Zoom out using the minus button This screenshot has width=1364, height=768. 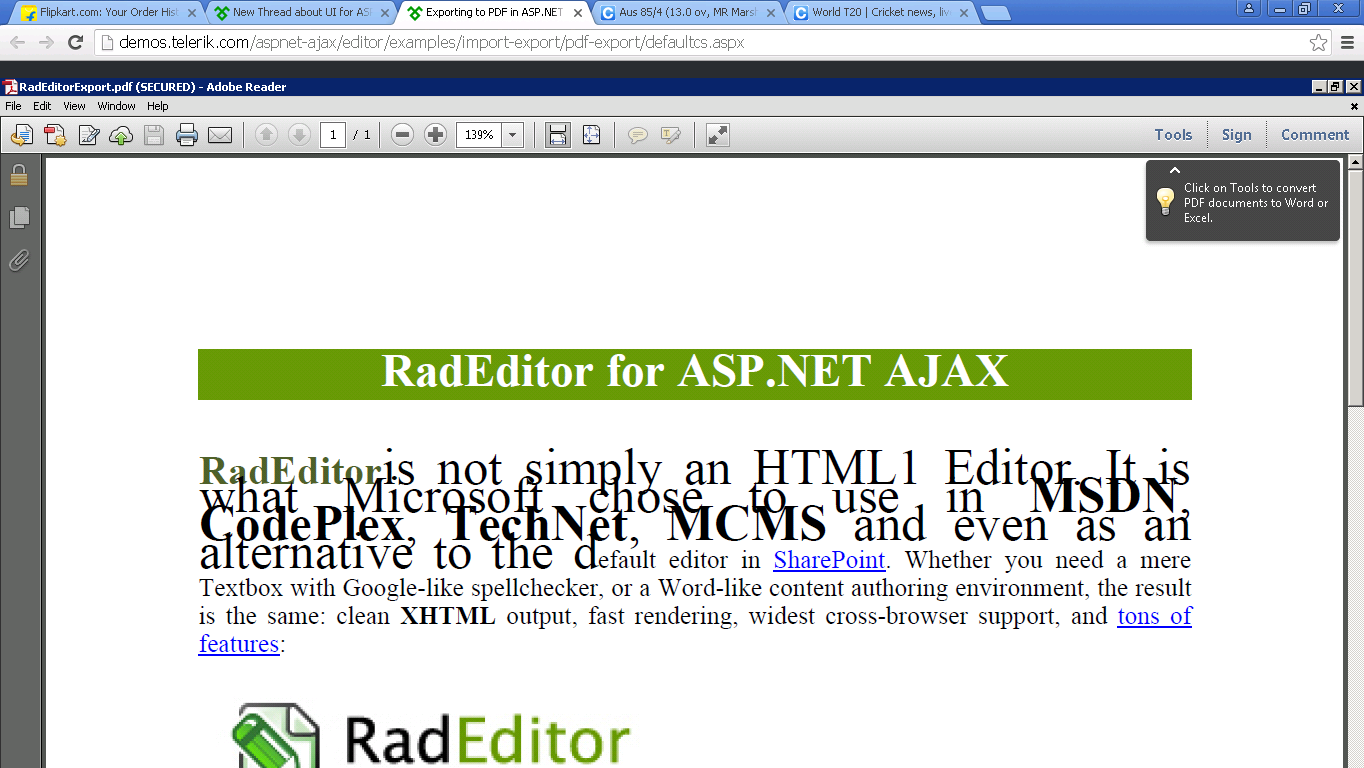click(402, 135)
